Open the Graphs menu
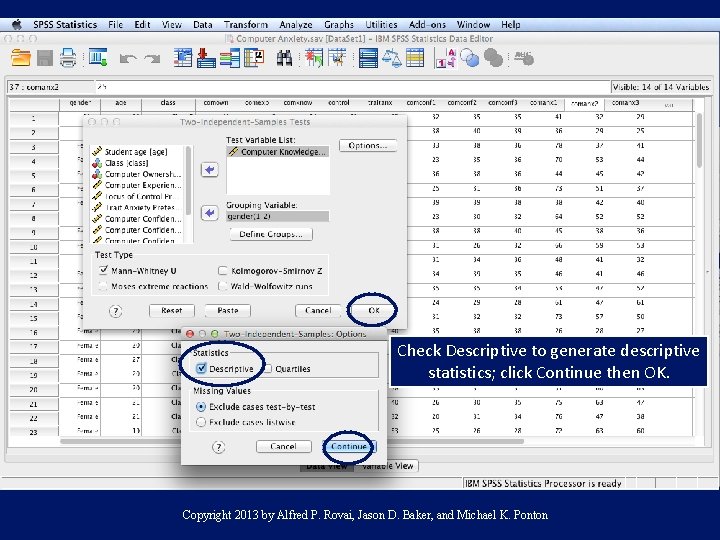 click(x=339, y=24)
